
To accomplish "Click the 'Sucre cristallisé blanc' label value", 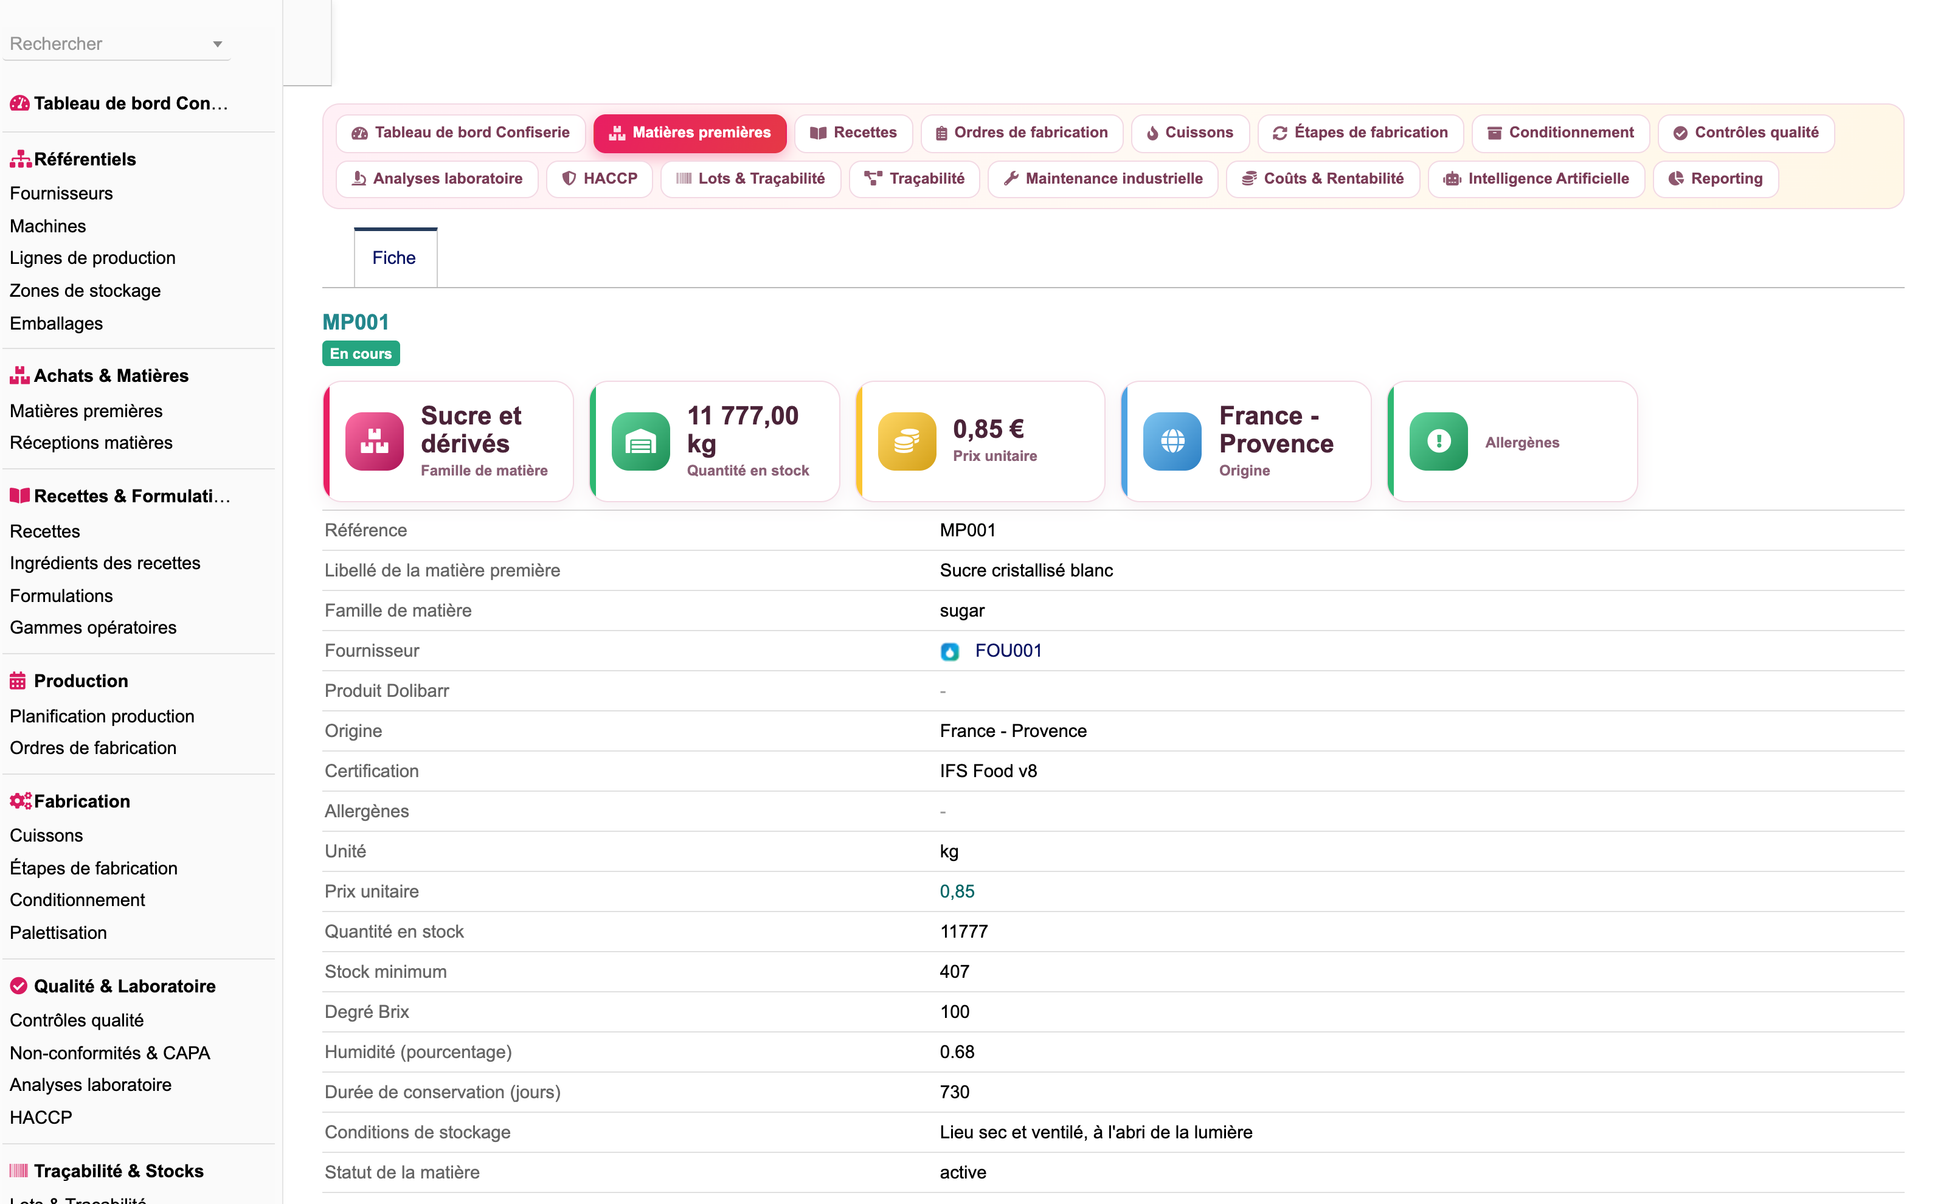I will point(1026,571).
